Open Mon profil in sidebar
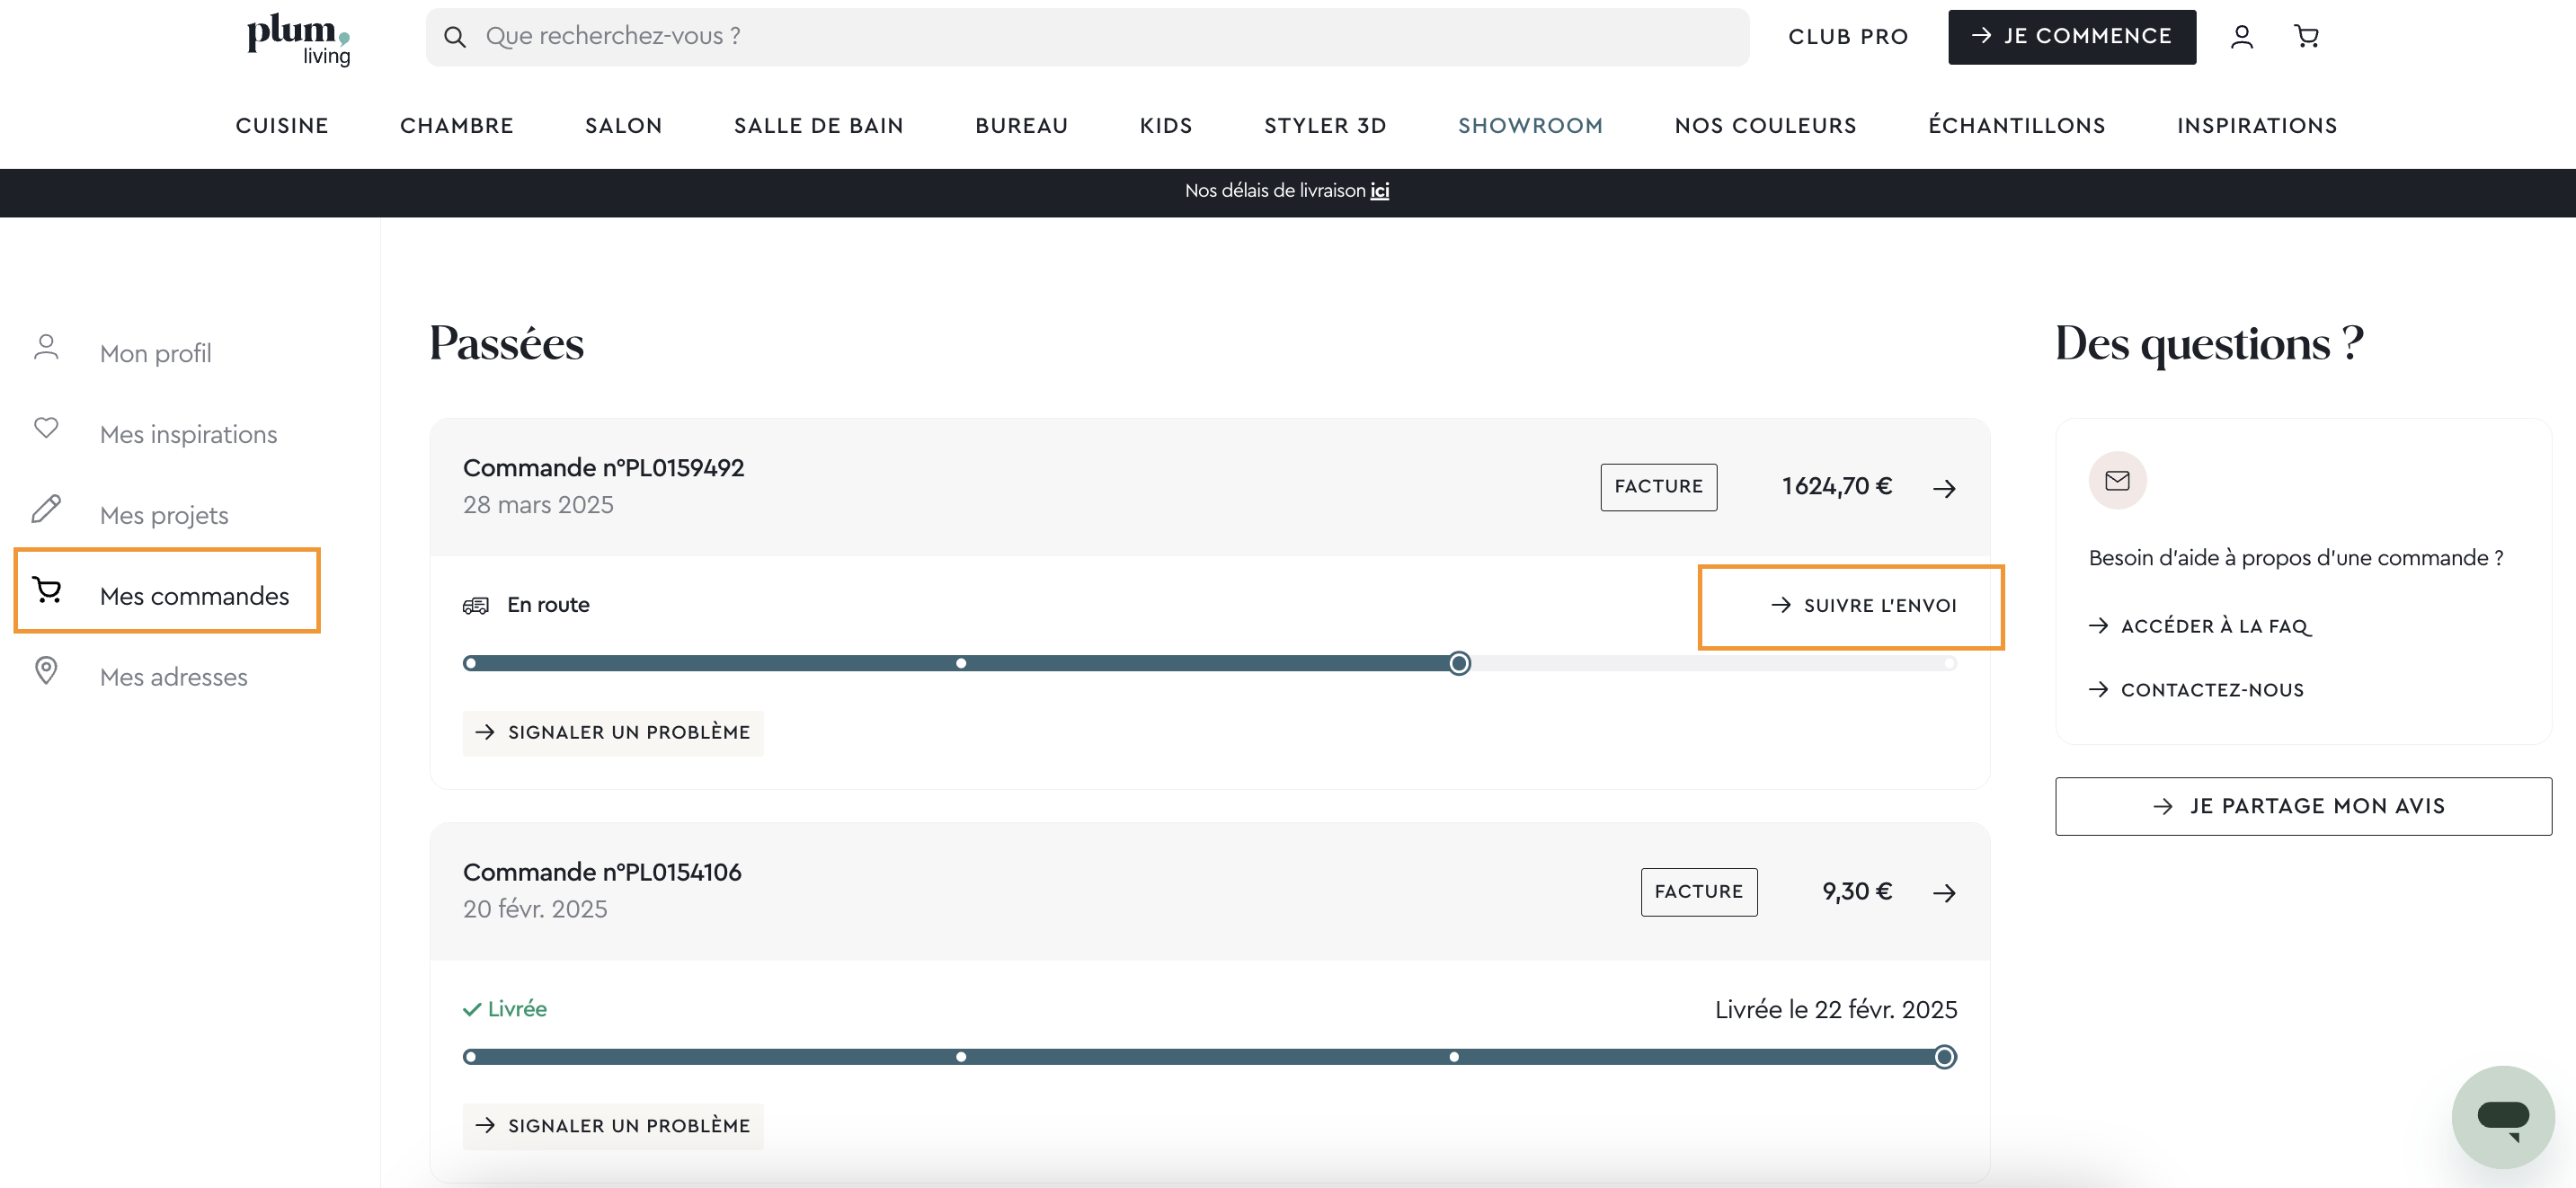This screenshot has width=2576, height=1188. (155, 354)
